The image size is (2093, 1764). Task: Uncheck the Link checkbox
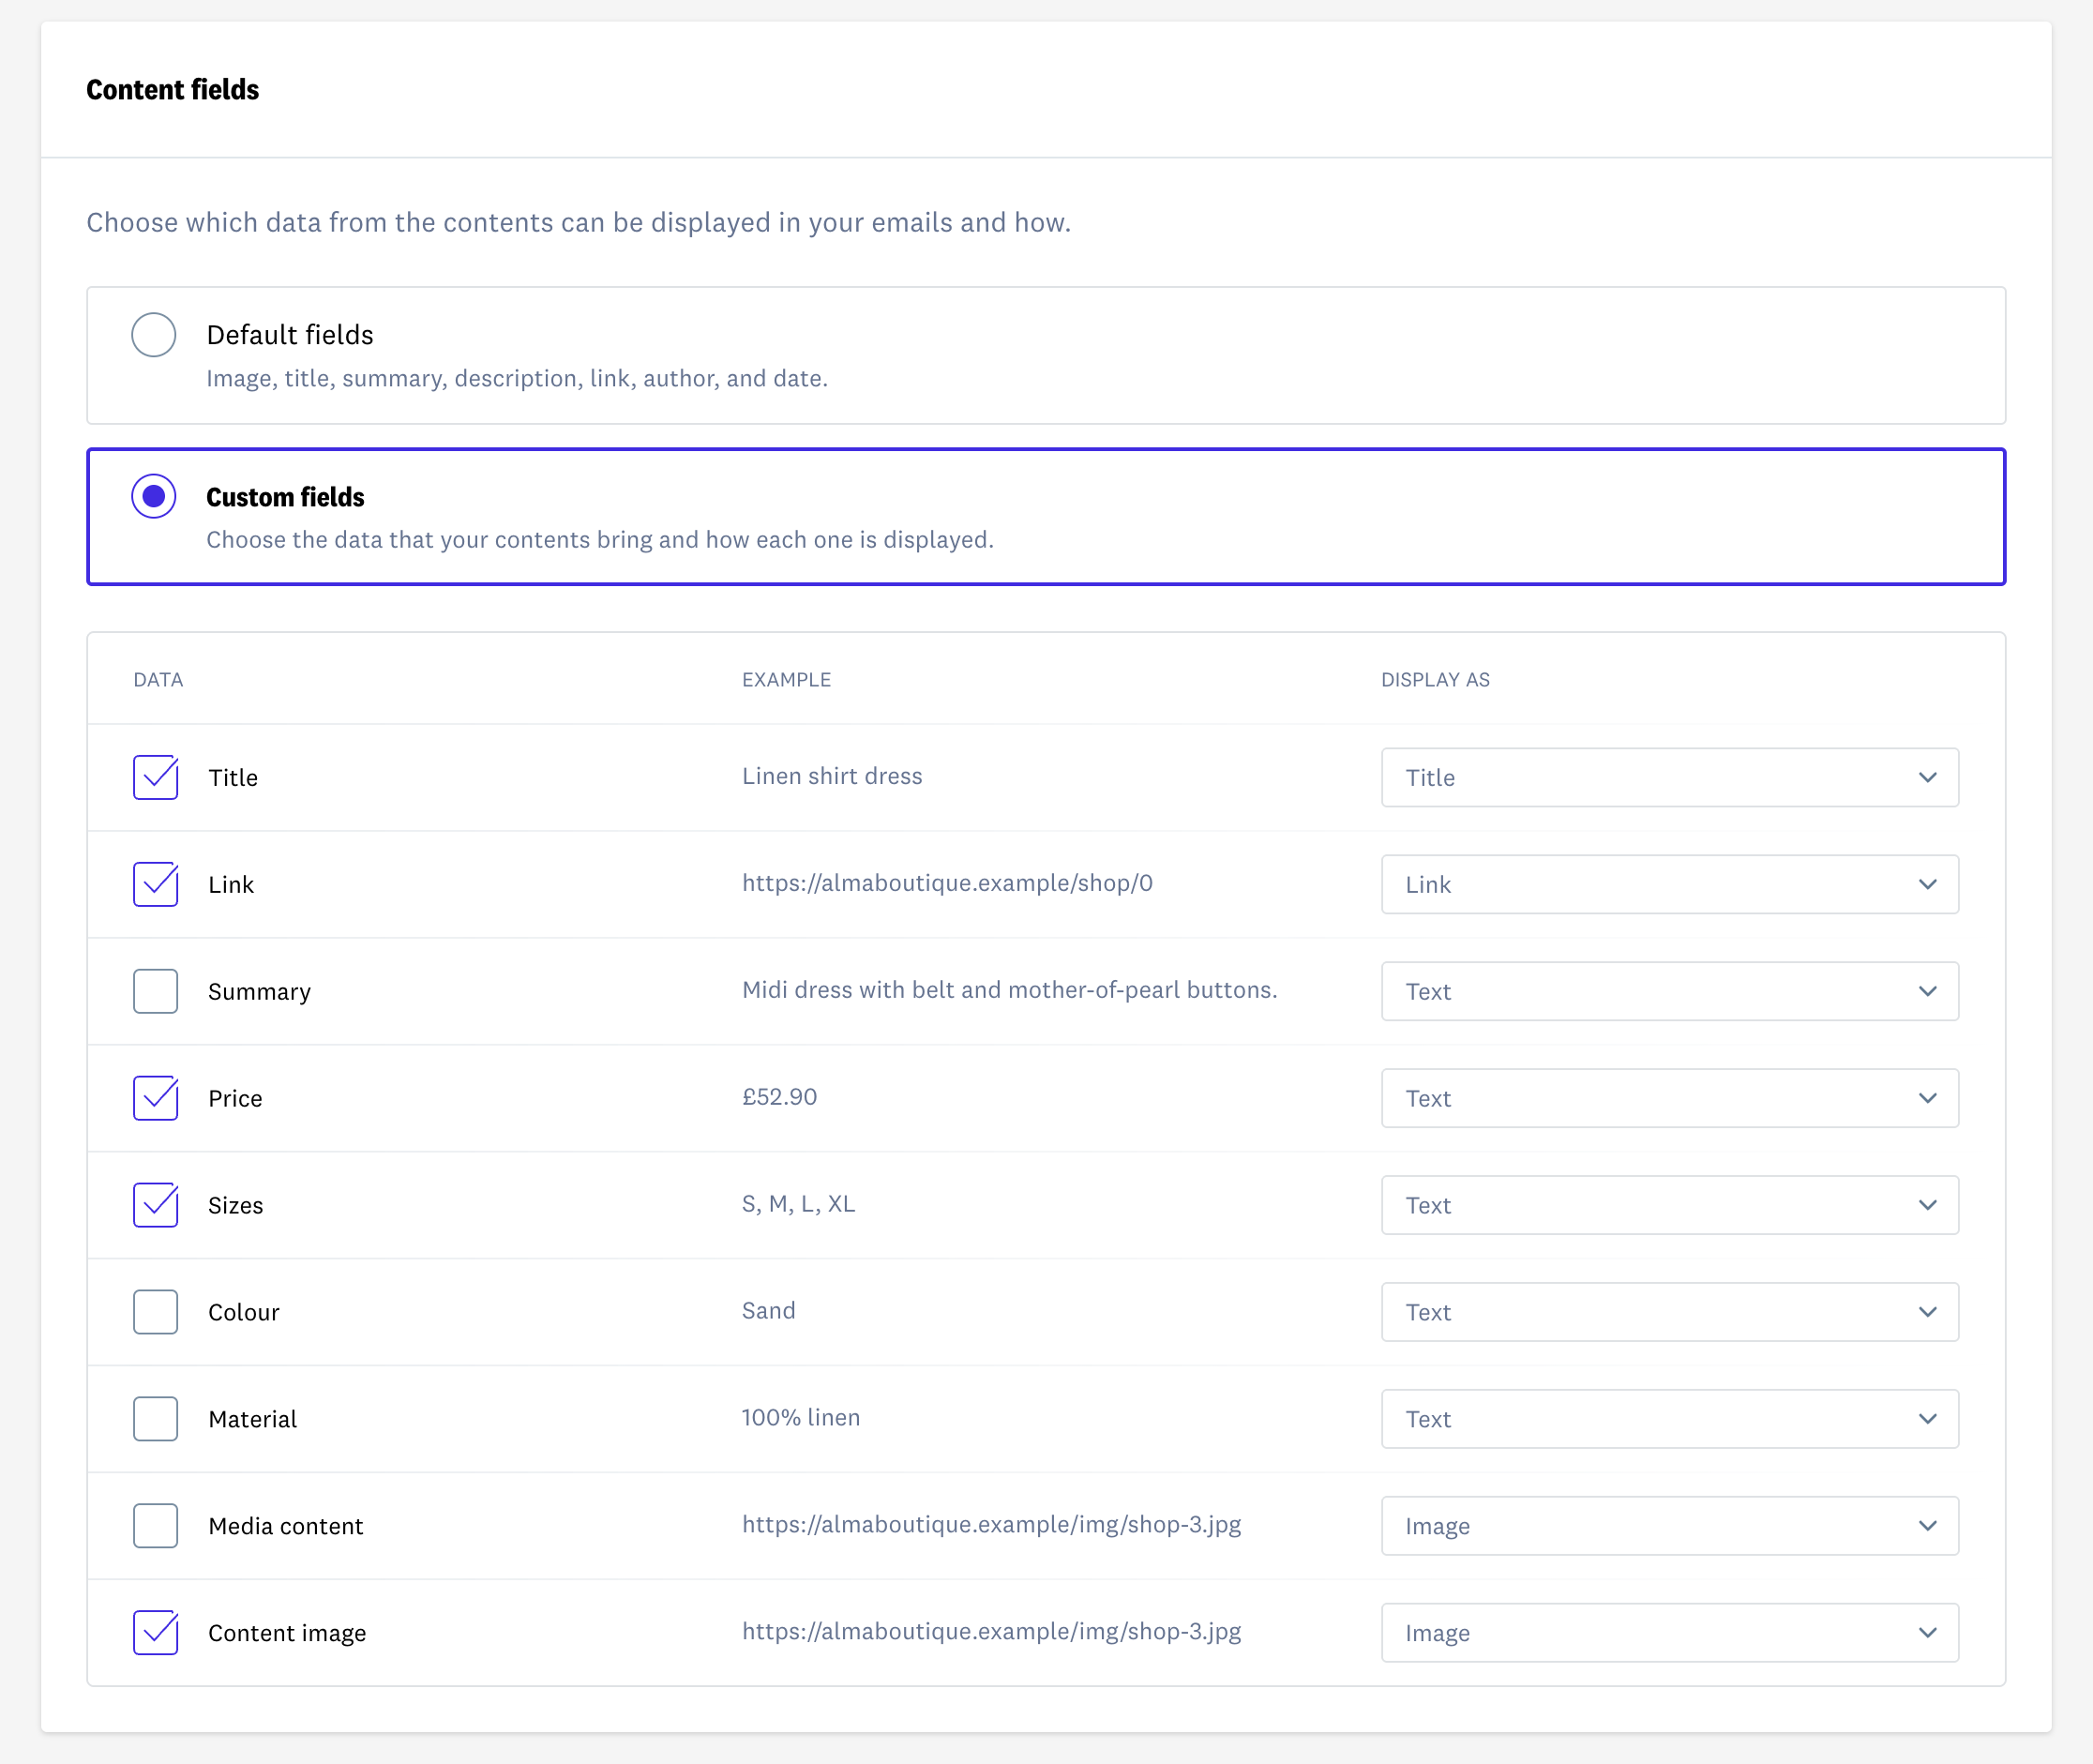click(156, 885)
